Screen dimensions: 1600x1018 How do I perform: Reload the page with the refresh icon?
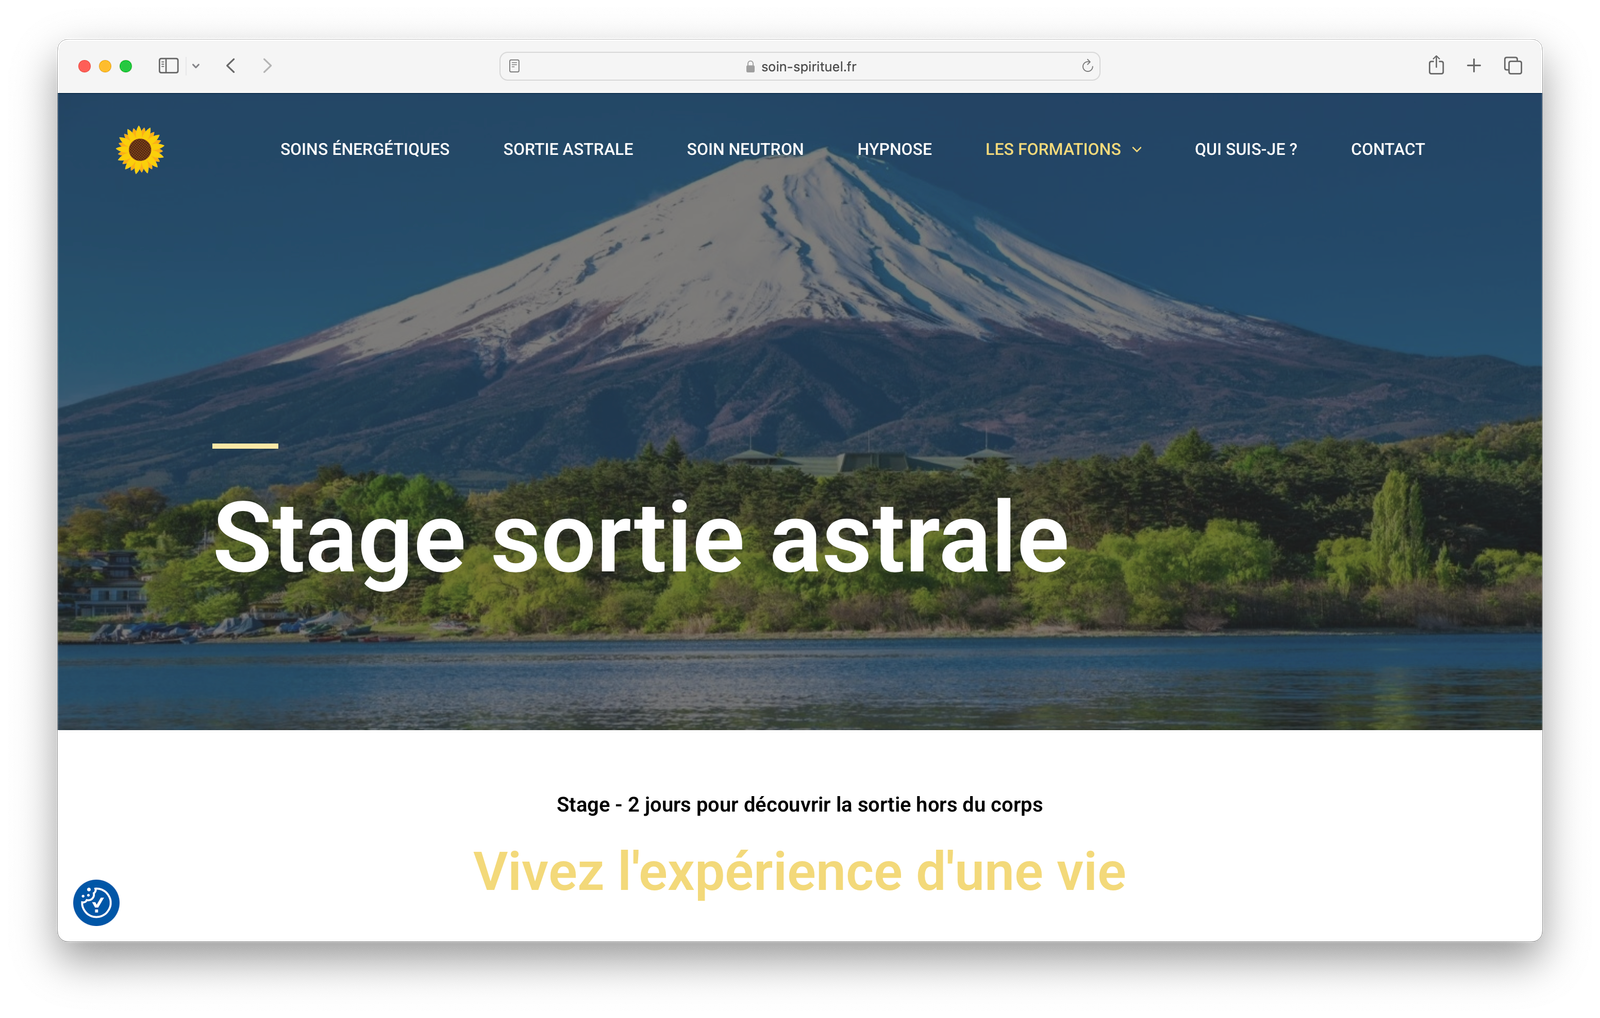(x=1087, y=66)
